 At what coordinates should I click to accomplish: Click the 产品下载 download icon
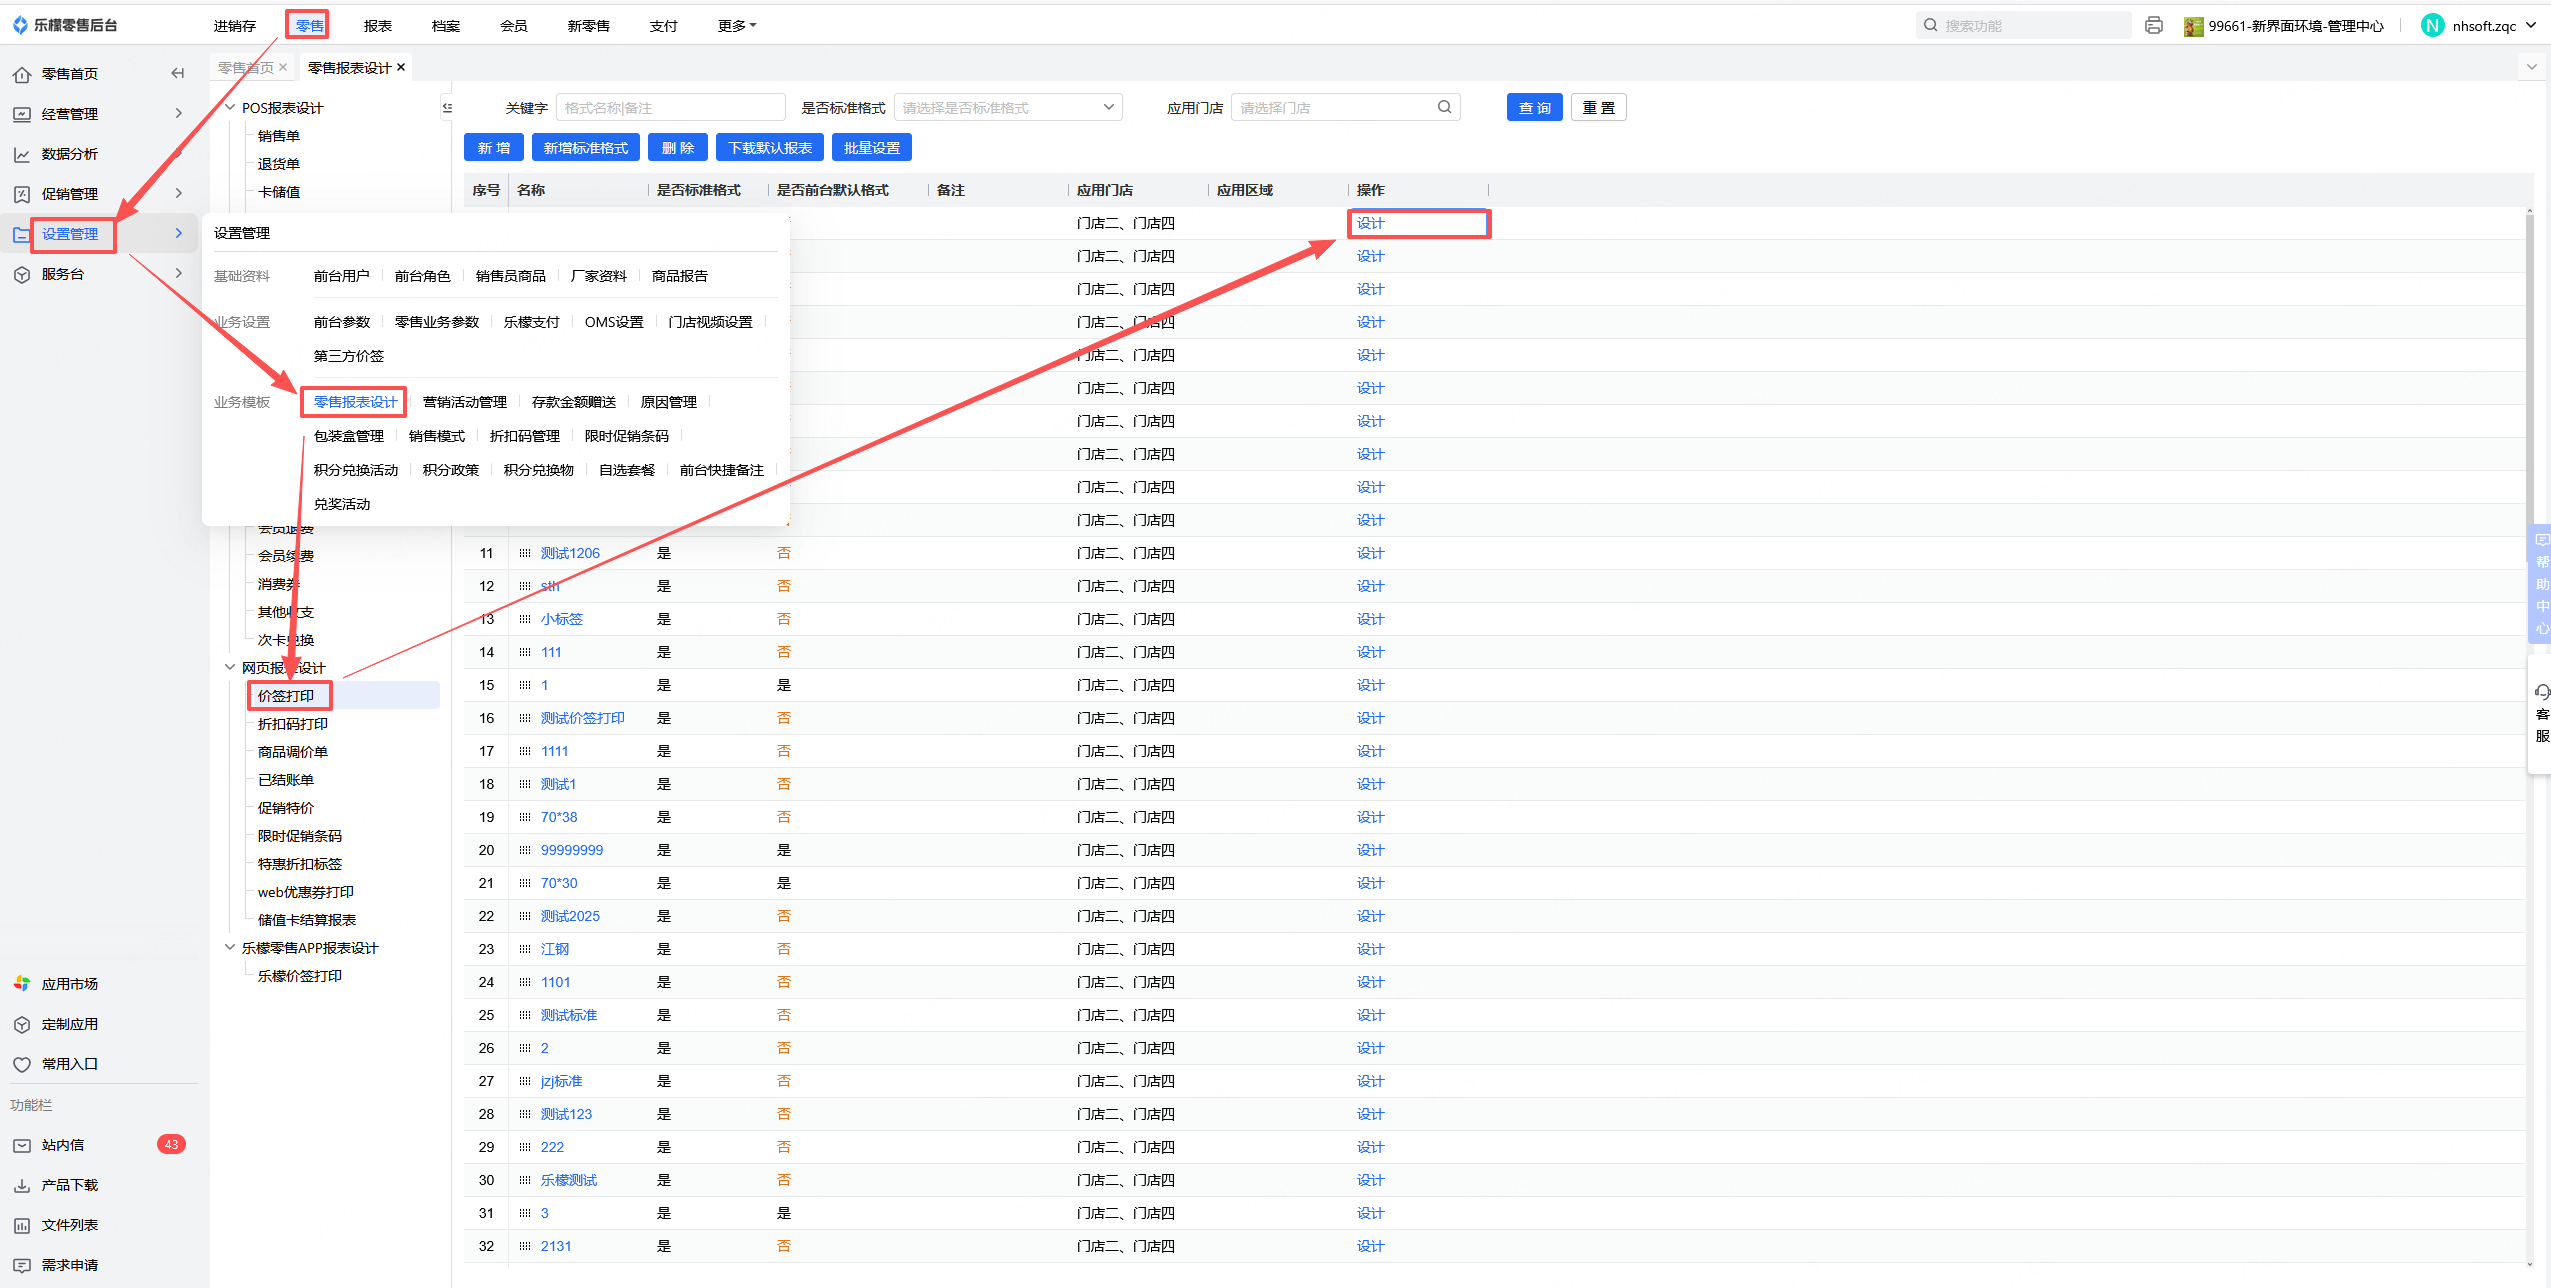click(22, 1185)
